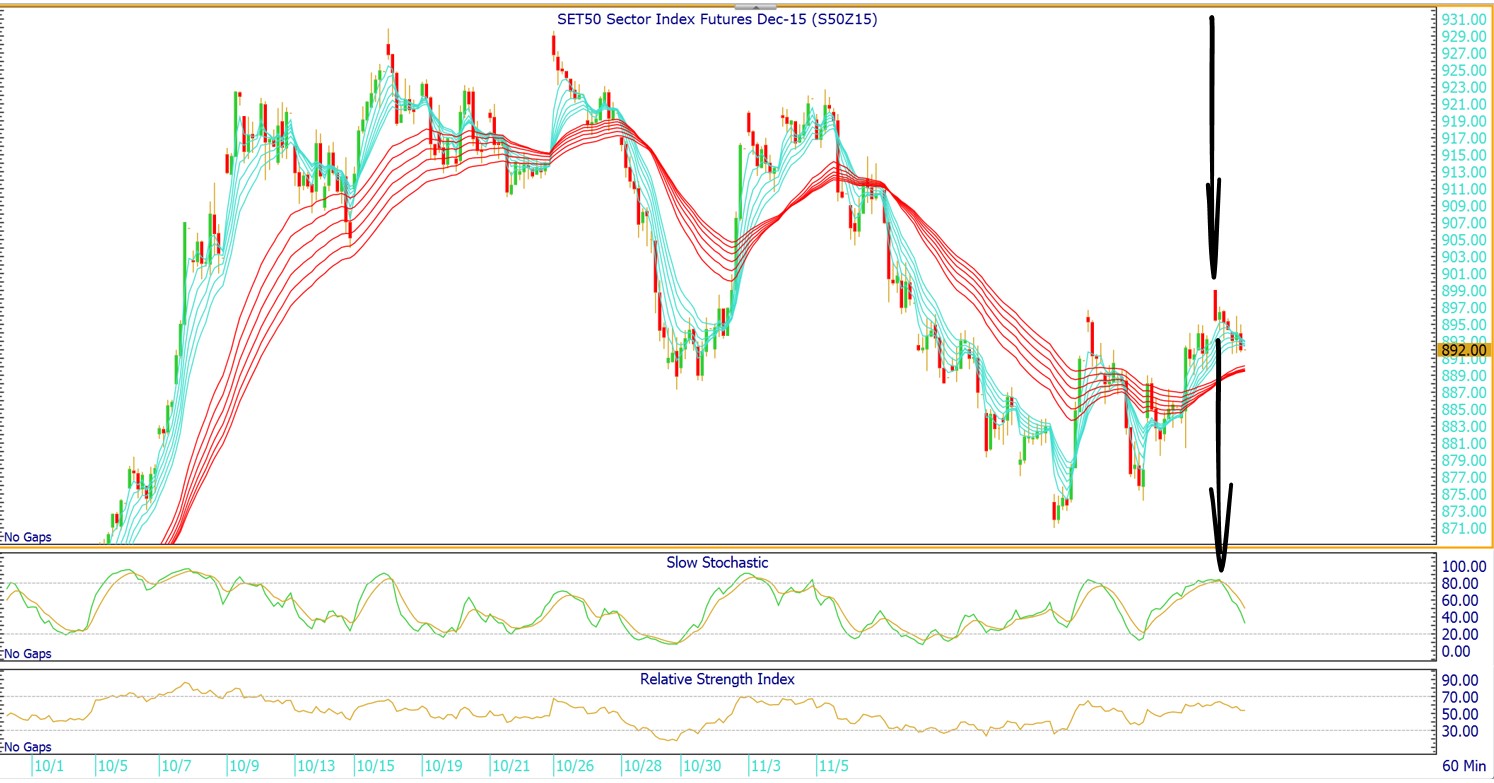Click the 10/21 date label
The height and width of the screenshot is (783, 1494).
click(x=510, y=766)
